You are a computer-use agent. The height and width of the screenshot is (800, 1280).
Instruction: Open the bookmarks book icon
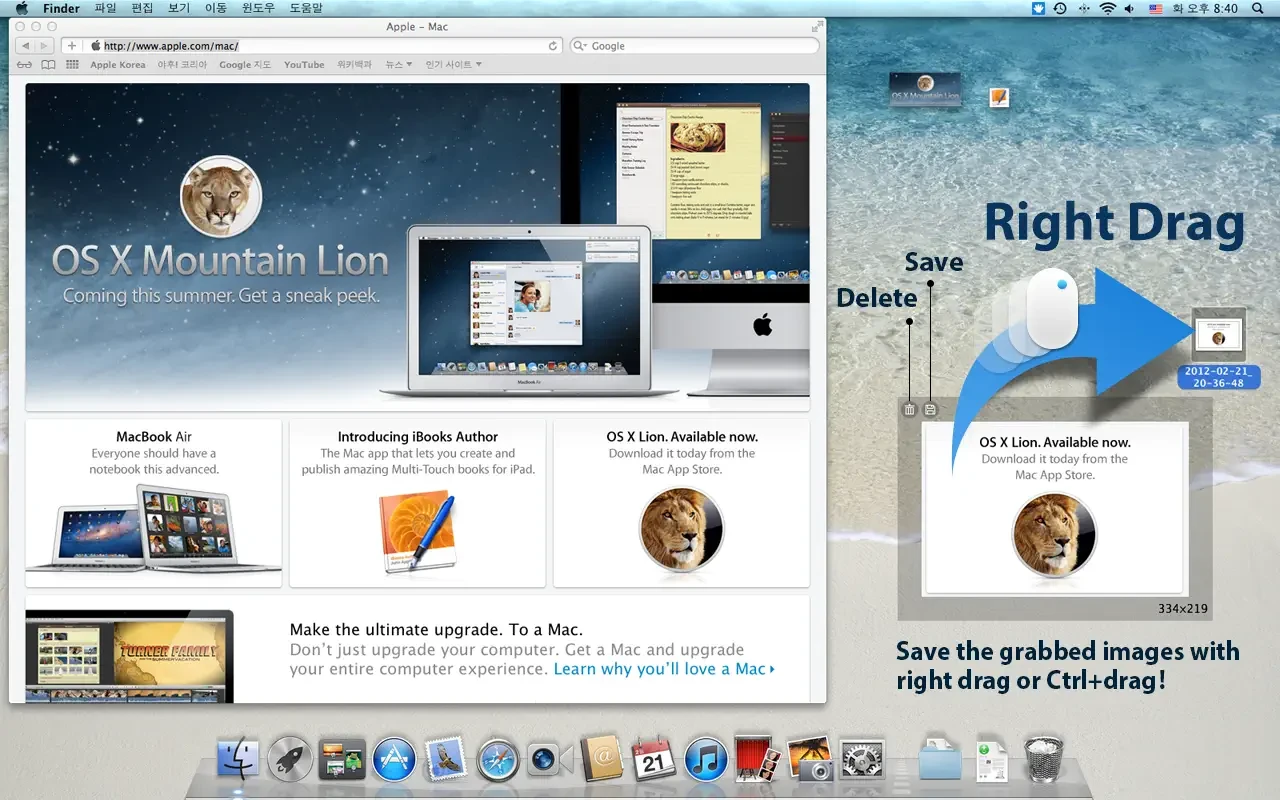49,65
